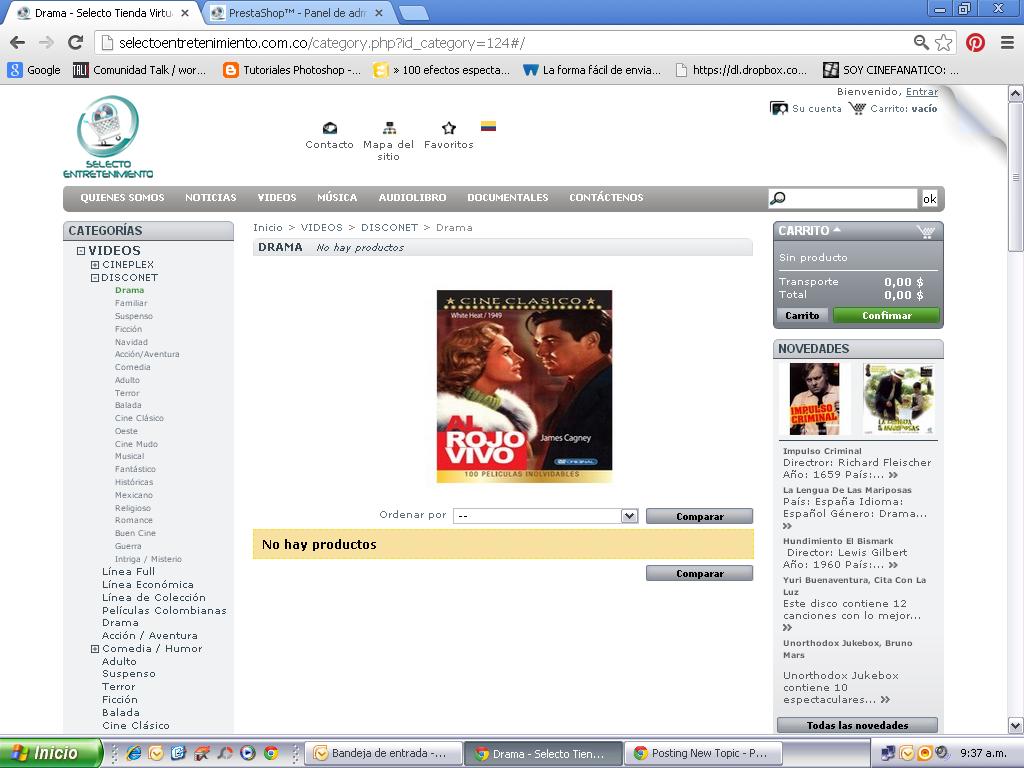Click the upper Comparar button
This screenshot has height=768, width=1024.
pyautogui.click(x=699, y=517)
